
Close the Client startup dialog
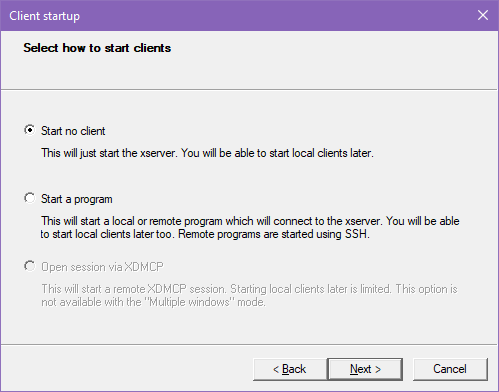pos(483,15)
